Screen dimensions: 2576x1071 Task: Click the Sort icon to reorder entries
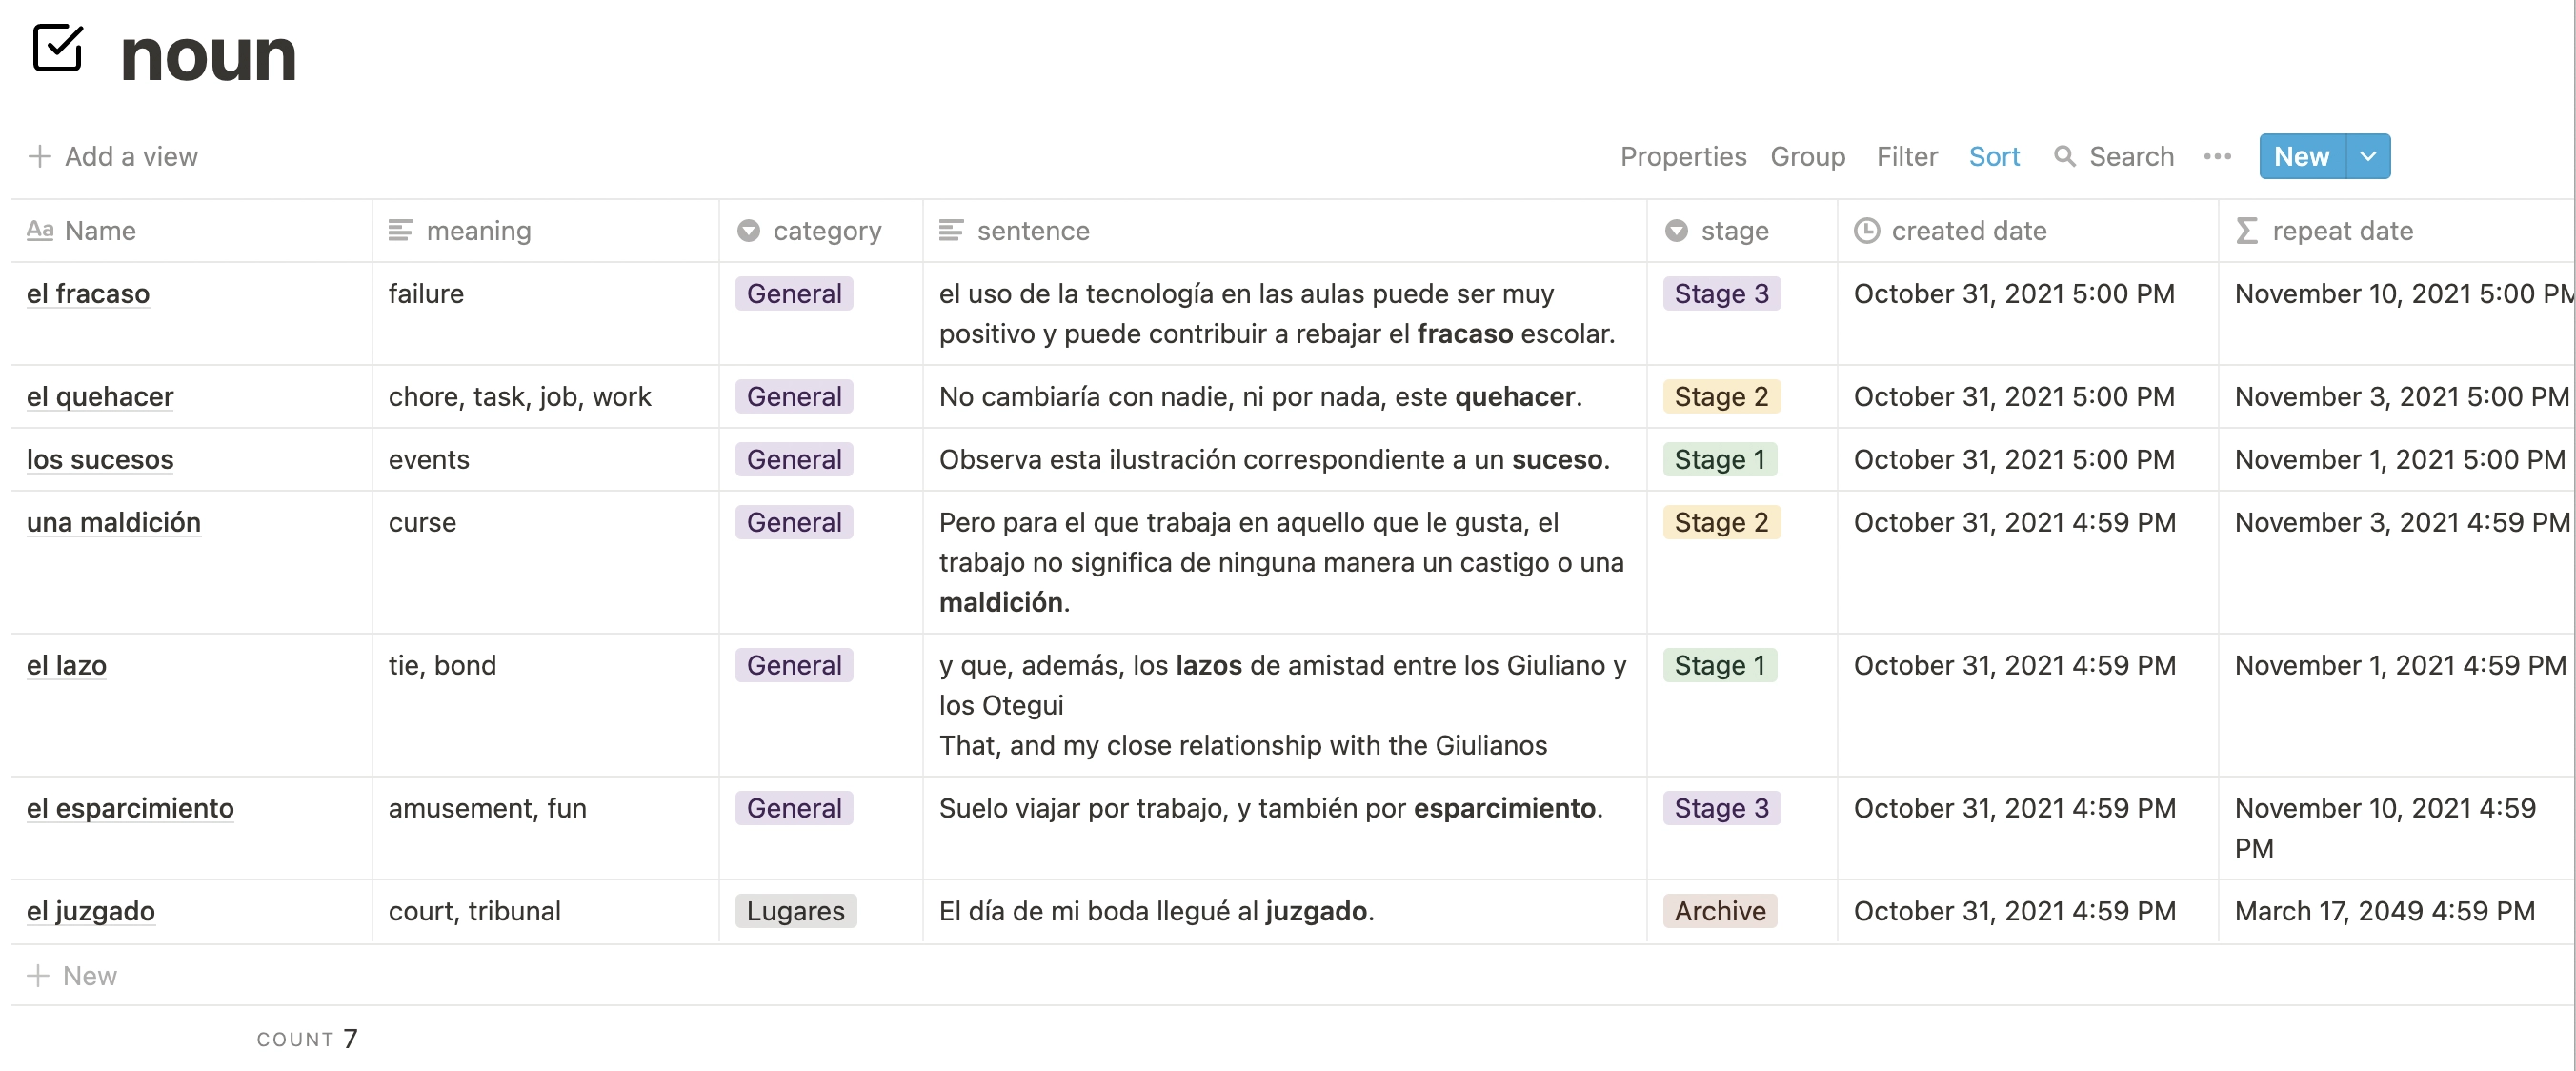(1995, 156)
